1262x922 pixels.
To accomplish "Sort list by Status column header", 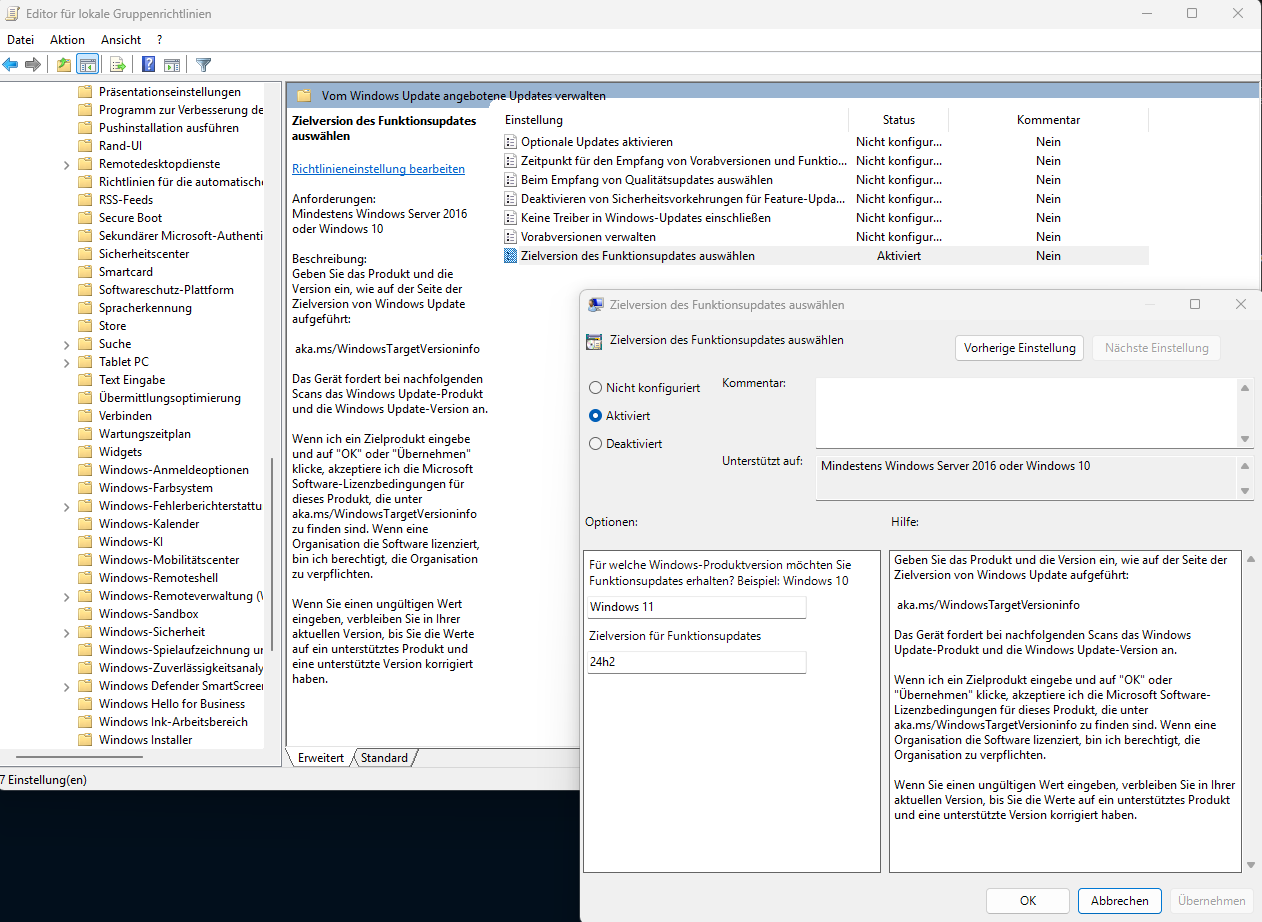I will point(899,120).
